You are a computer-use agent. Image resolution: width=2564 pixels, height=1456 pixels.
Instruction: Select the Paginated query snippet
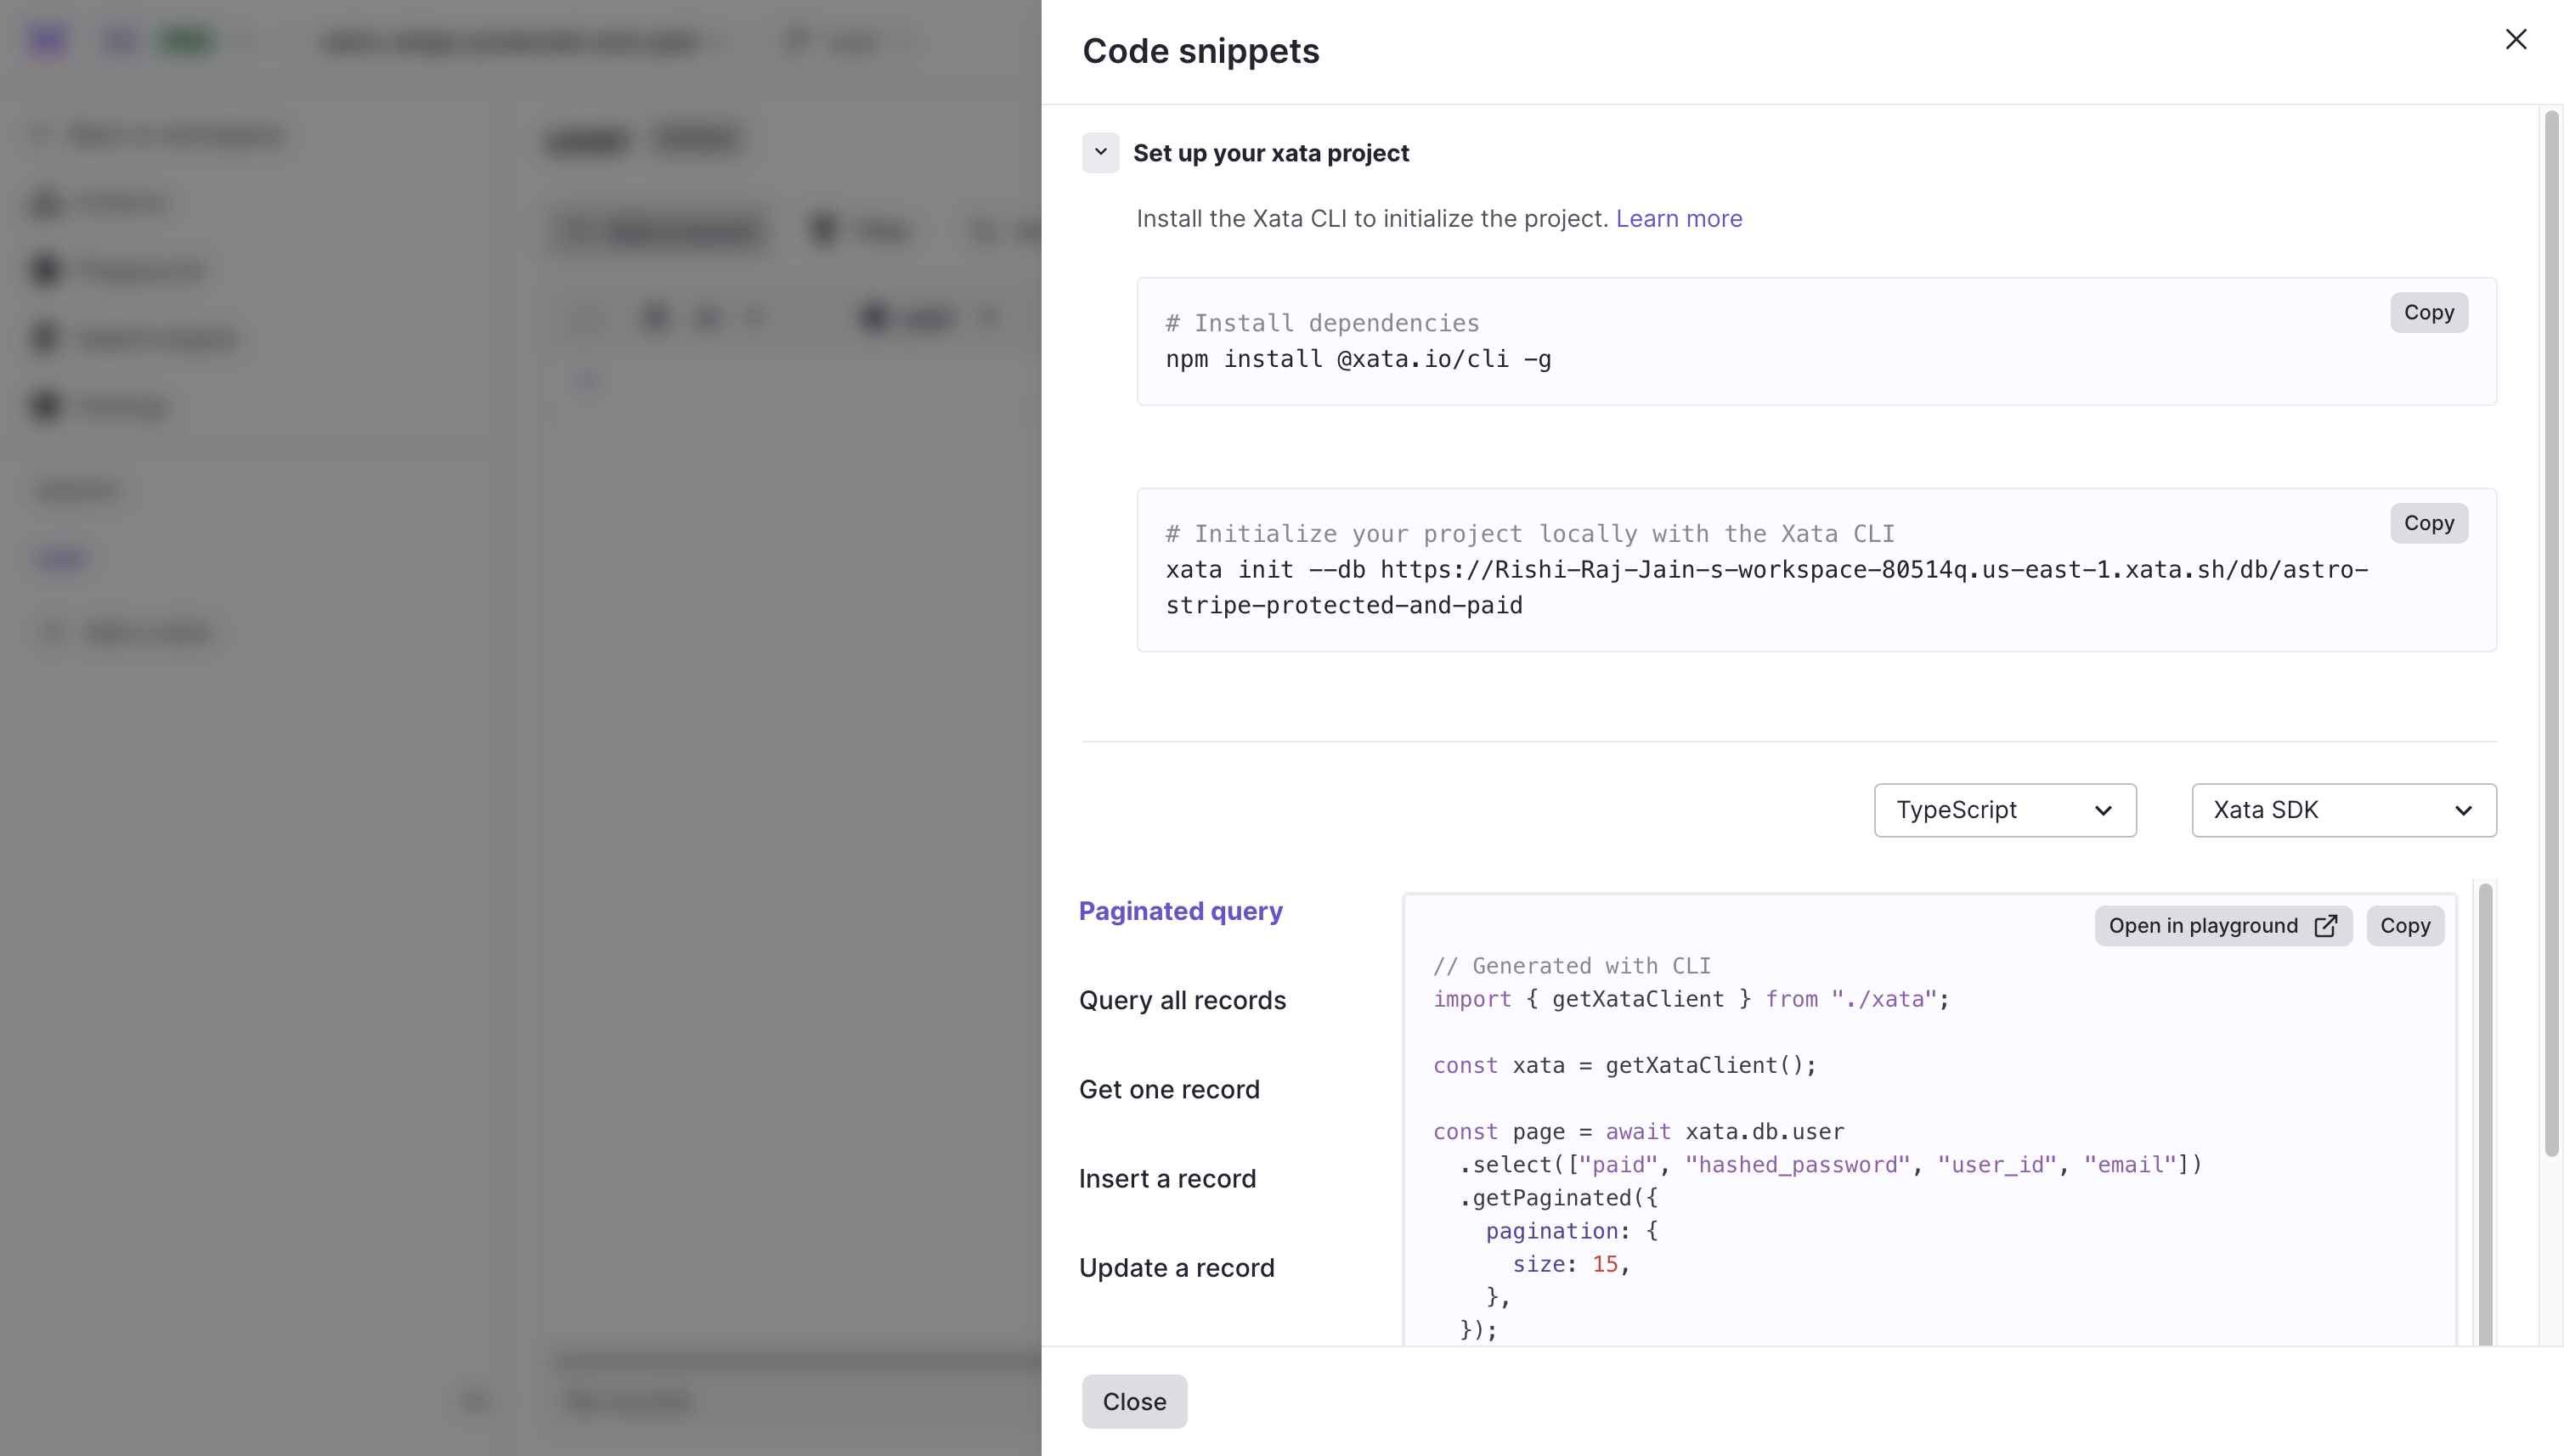(x=1180, y=911)
